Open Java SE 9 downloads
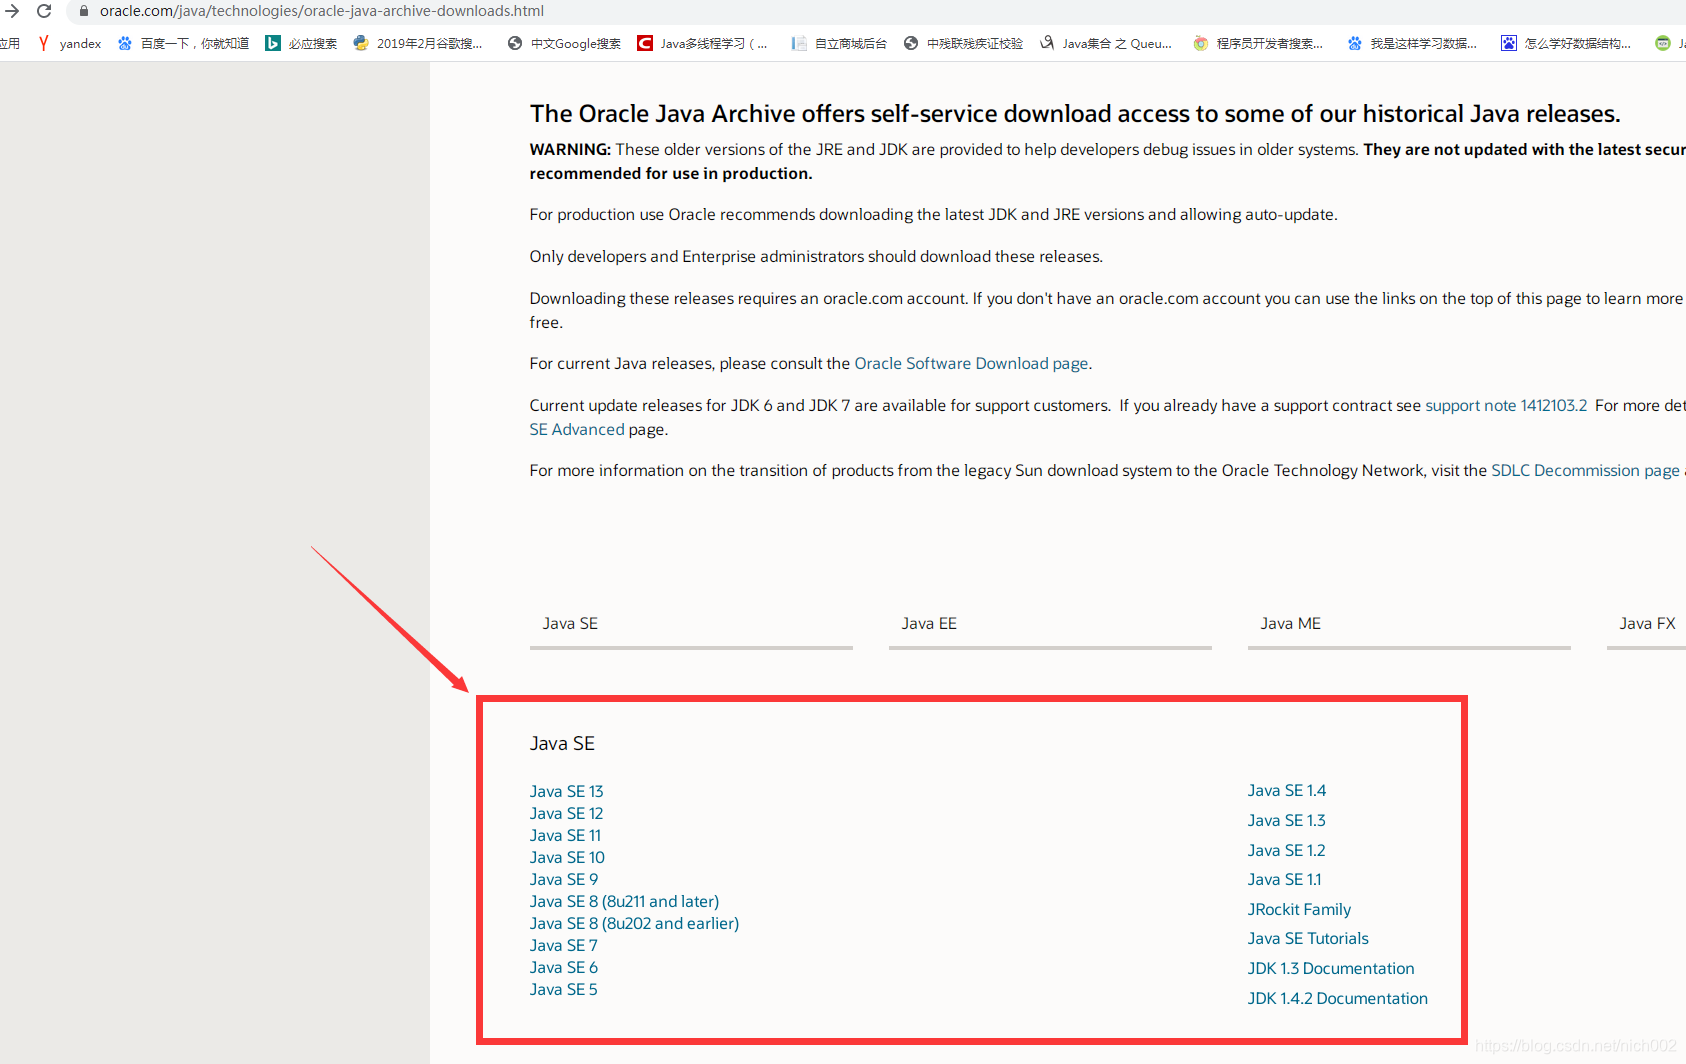The image size is (1686, 1064). pyautogui.click(x=564, y=880)
